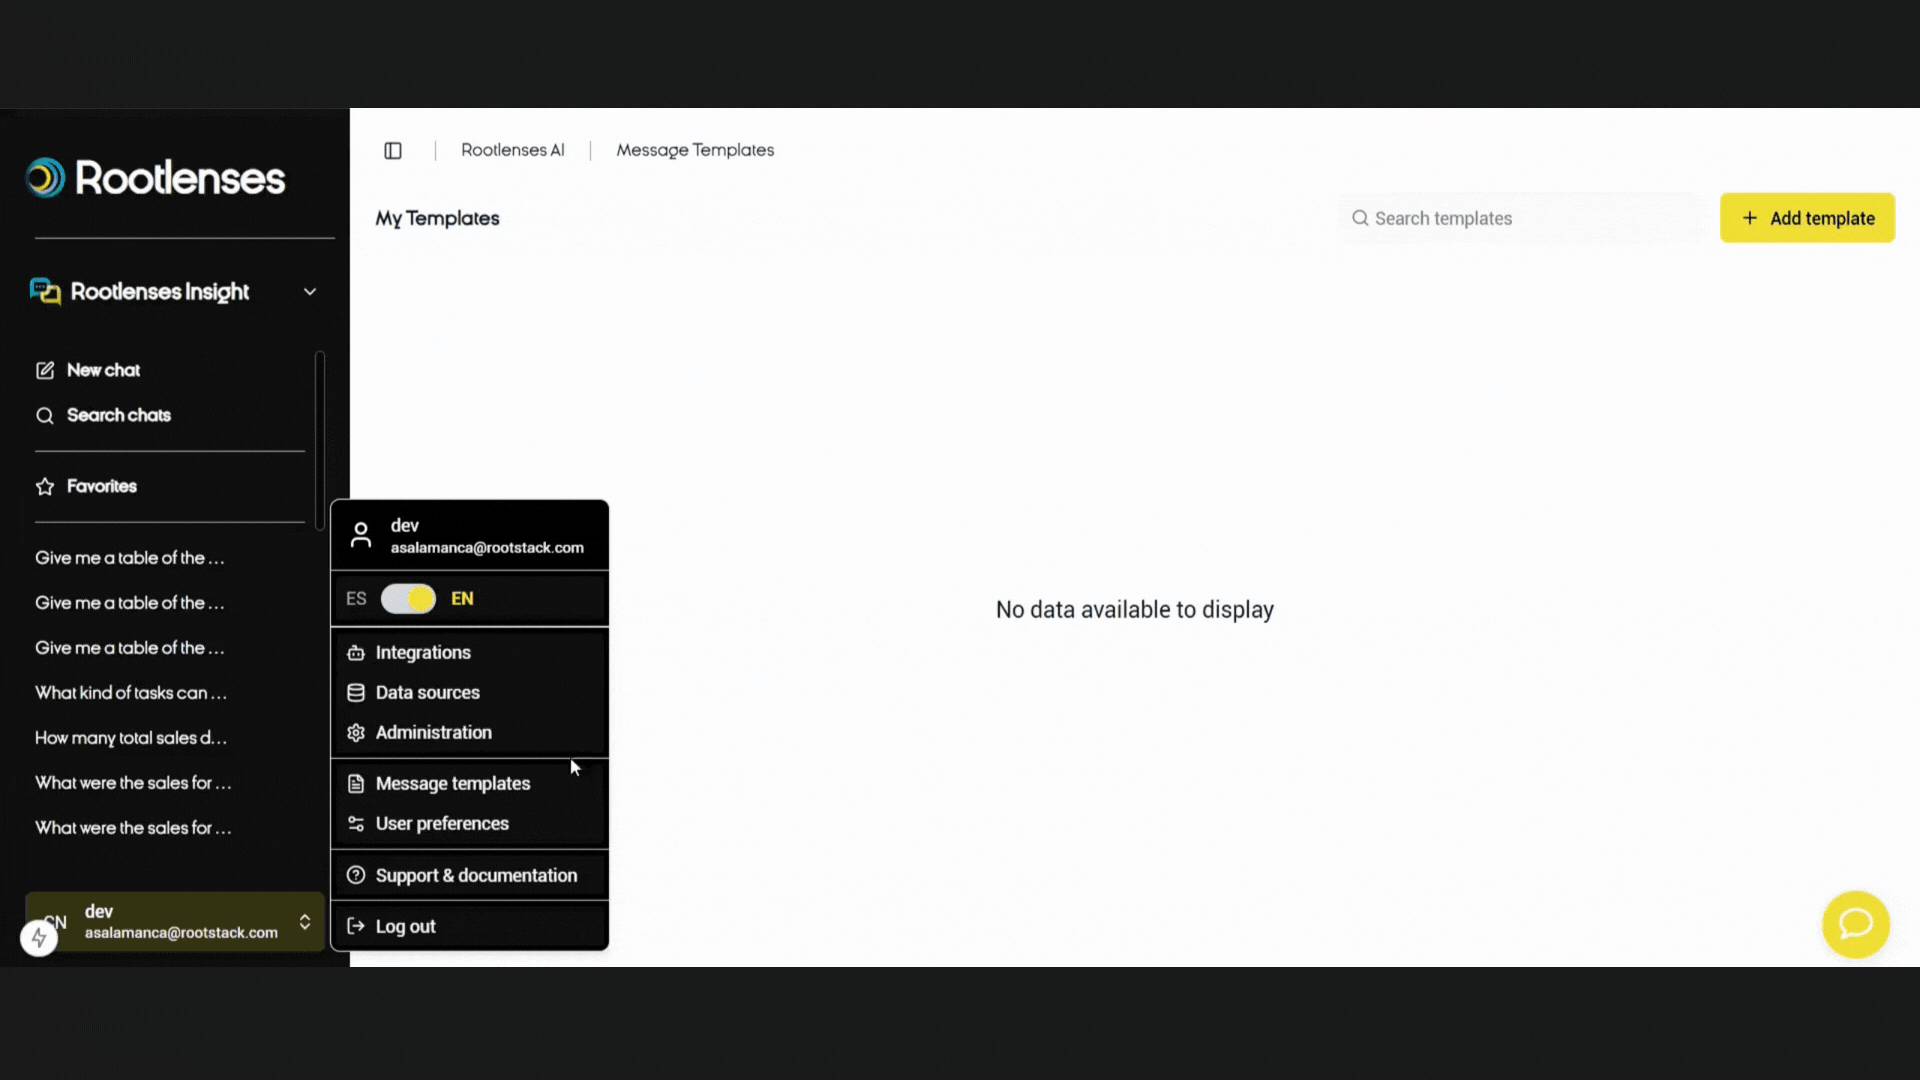Click the Favorites star icon
This screenshot has width=1920, height=1080.
tap(45, 487)
